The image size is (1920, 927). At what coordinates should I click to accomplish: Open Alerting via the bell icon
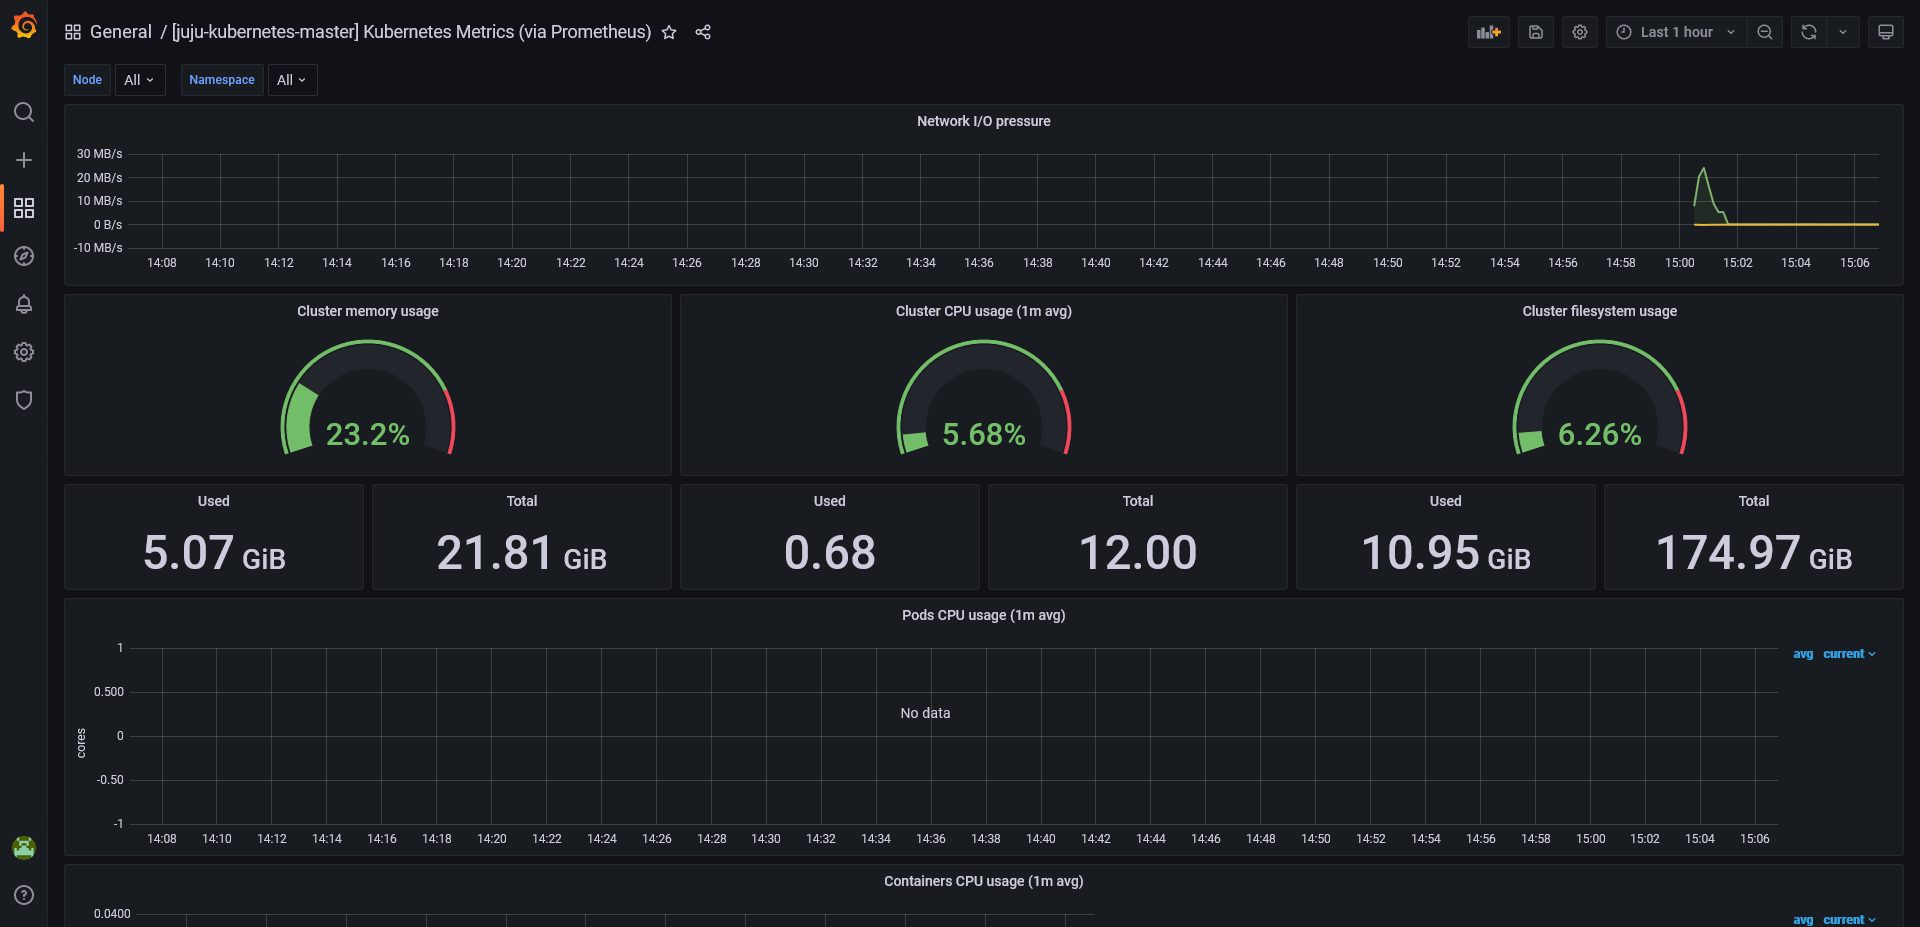pyautogui.click(x=24, y=304)
